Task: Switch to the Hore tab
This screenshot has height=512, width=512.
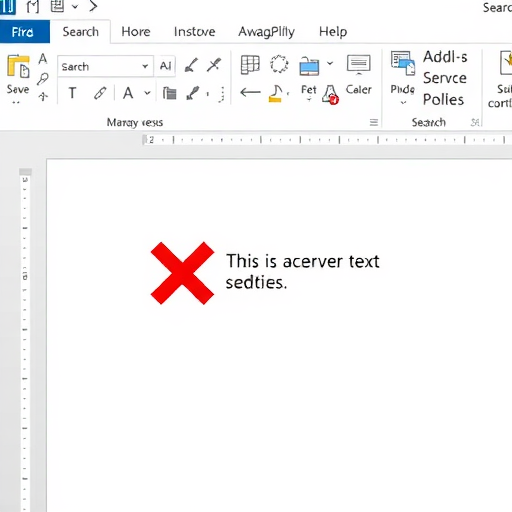Action: (136, 32)
